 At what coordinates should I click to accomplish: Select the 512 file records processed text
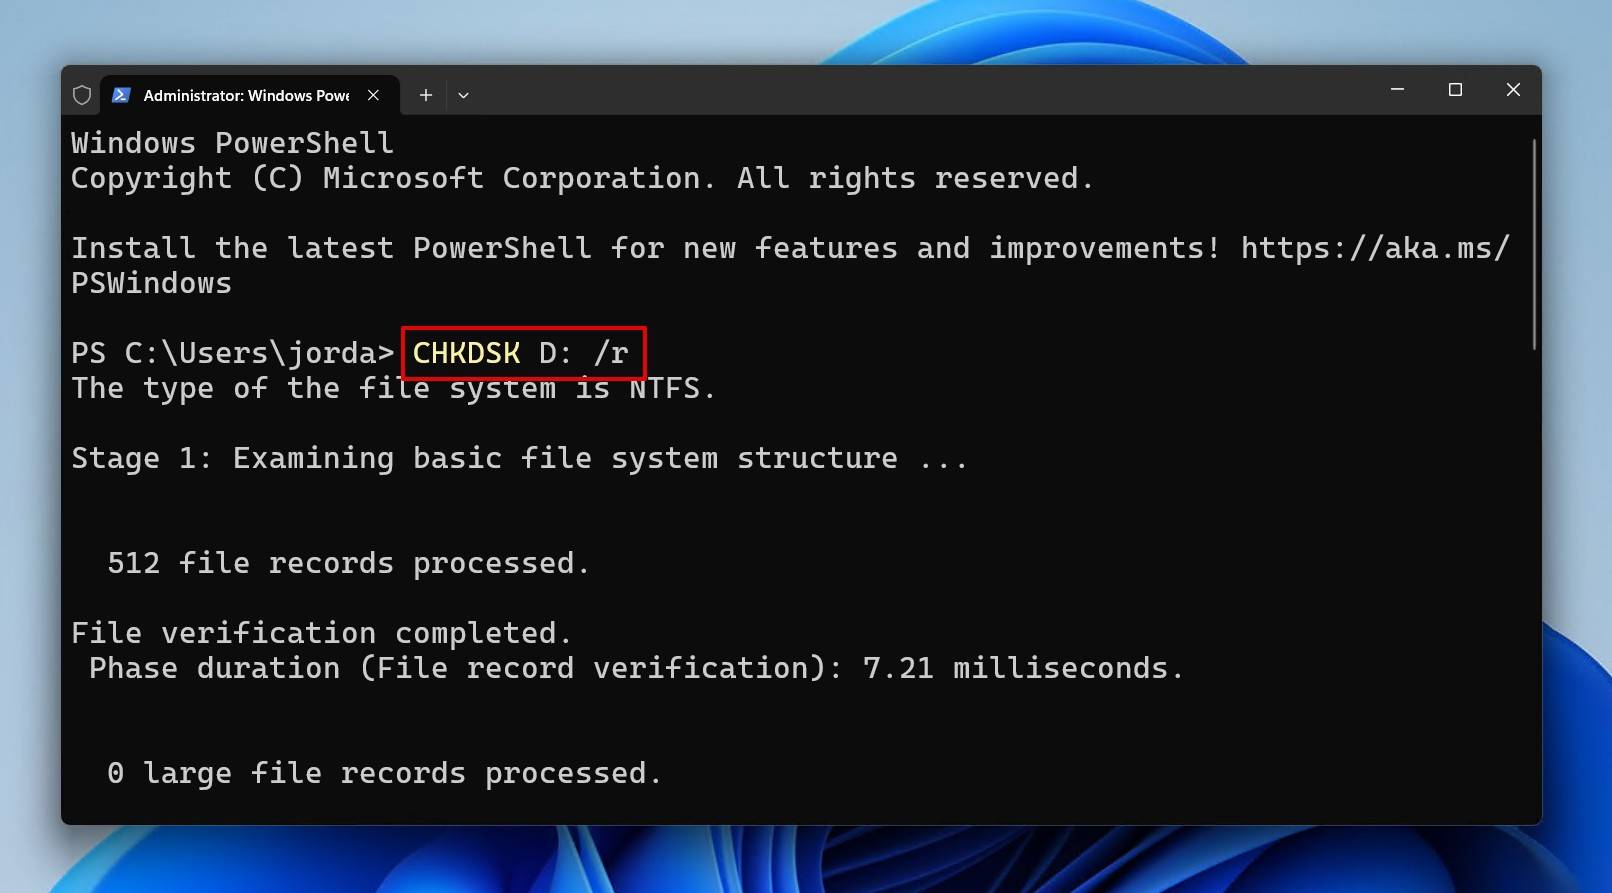click(x=348, y=562)
